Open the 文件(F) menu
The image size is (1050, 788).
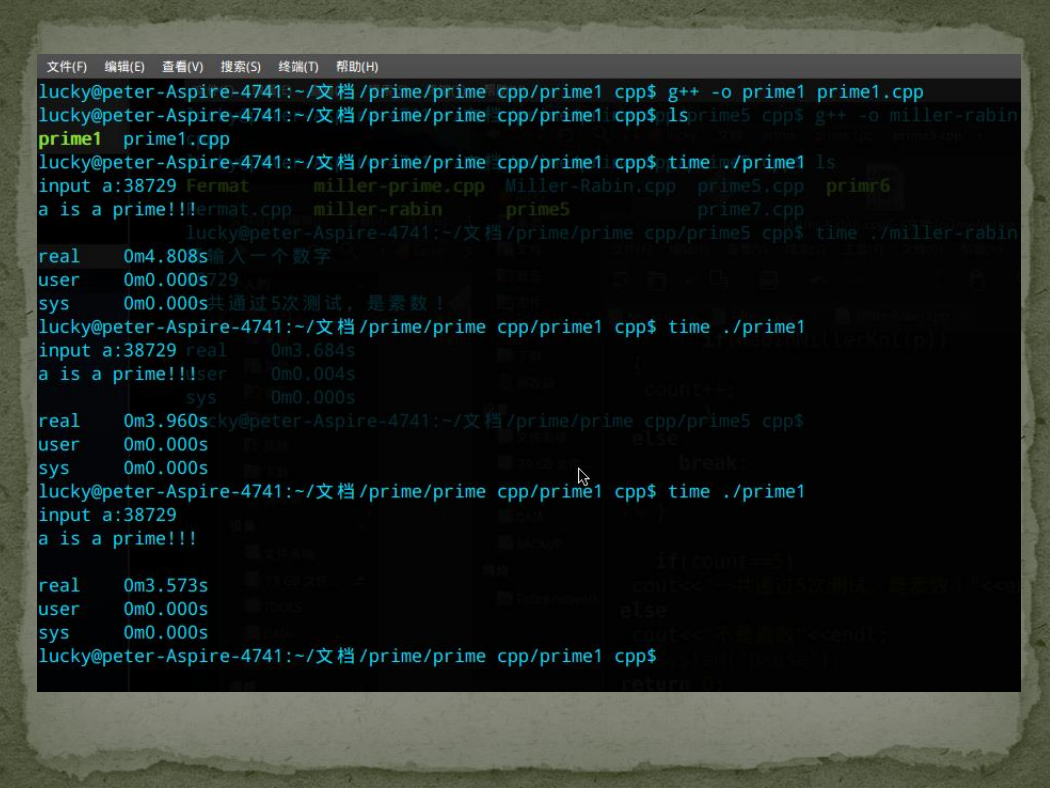[67, 67]
